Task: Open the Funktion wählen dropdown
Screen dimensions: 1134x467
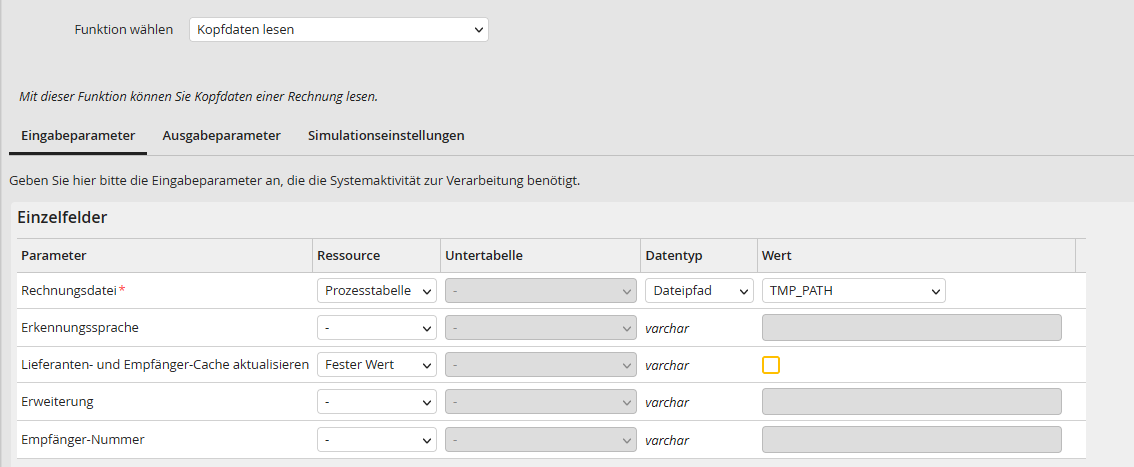Action: 338,29
